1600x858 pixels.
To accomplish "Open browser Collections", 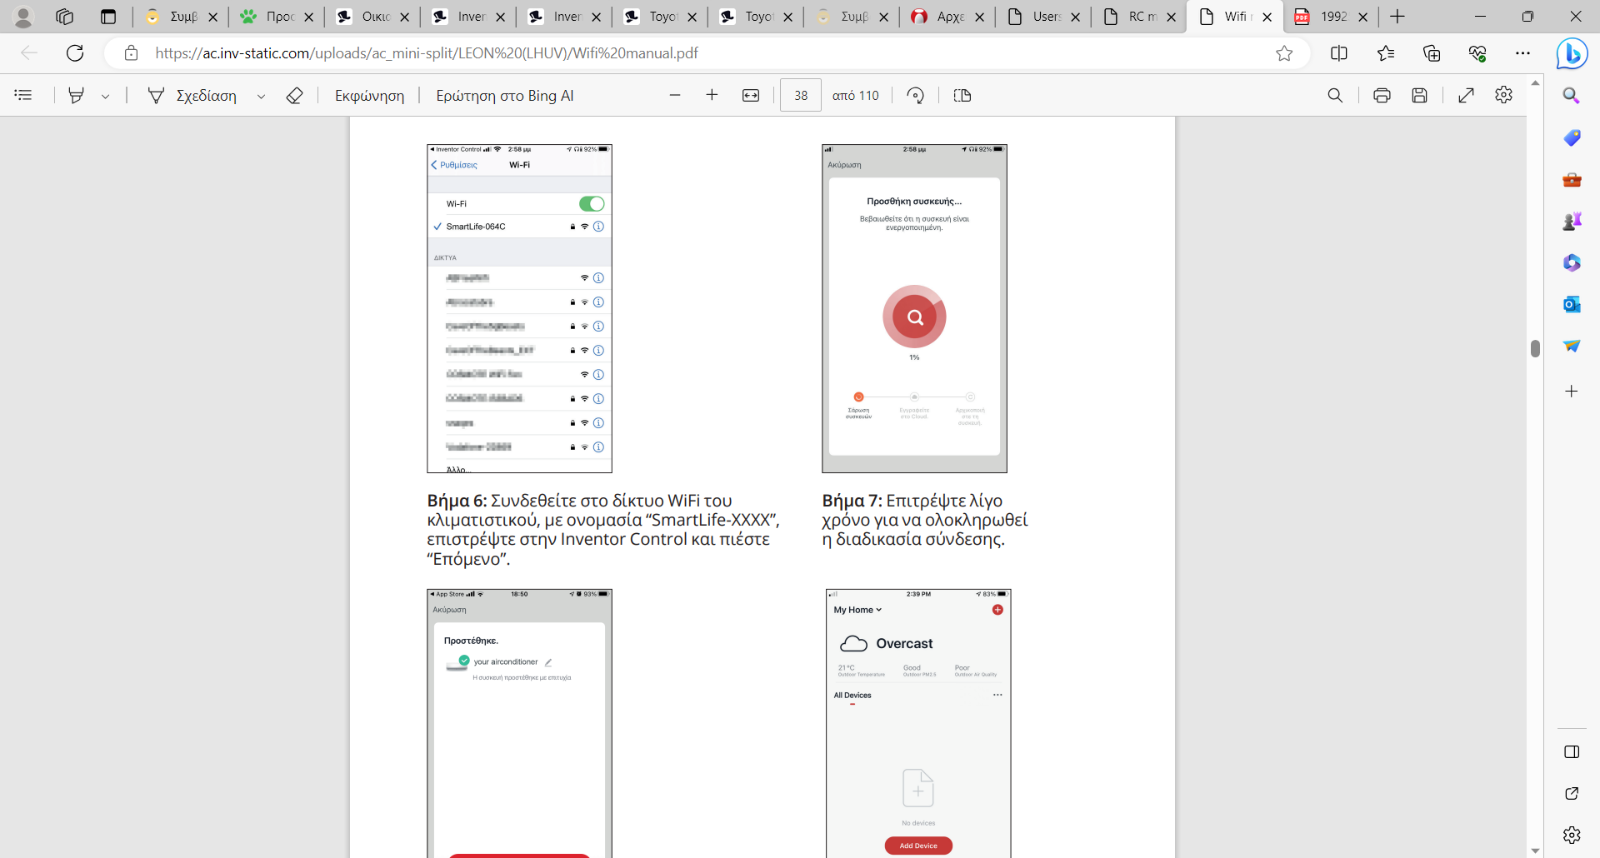I will click(x=1431, y=53).
